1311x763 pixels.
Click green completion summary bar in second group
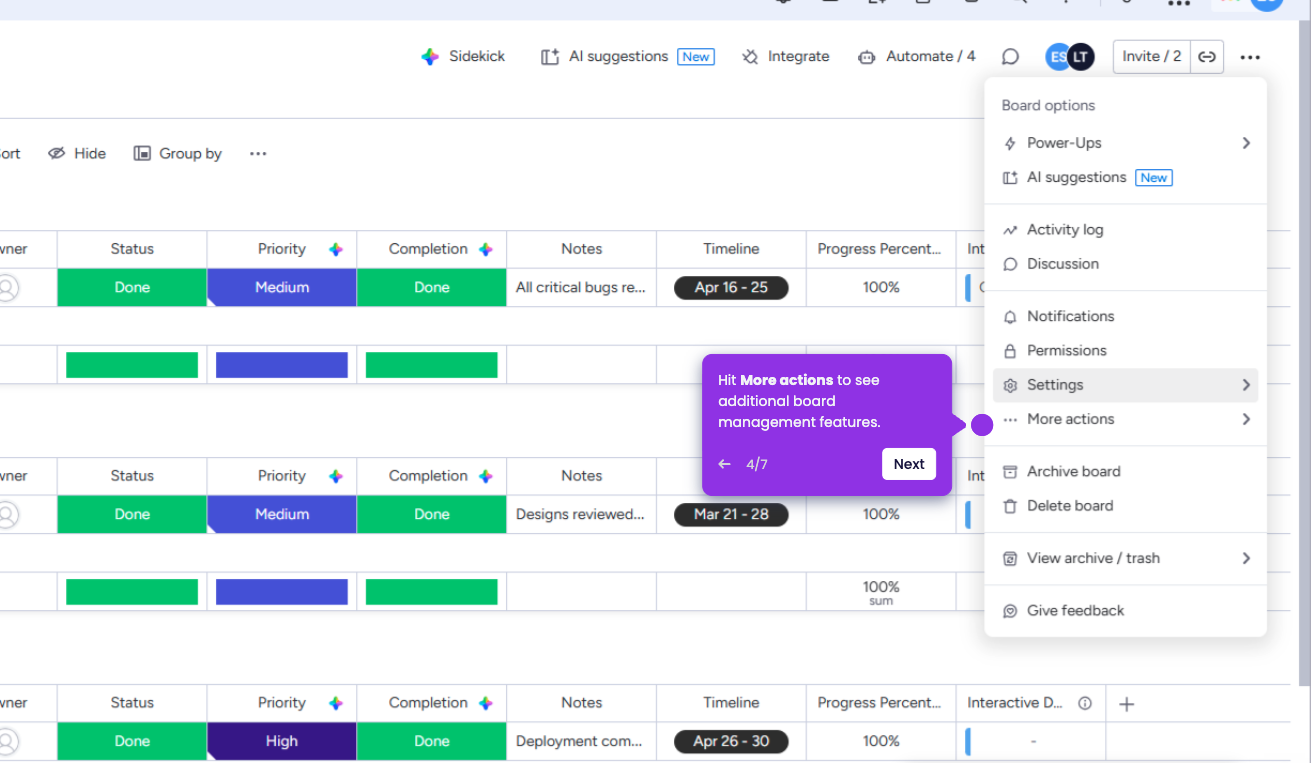point(432,592)
